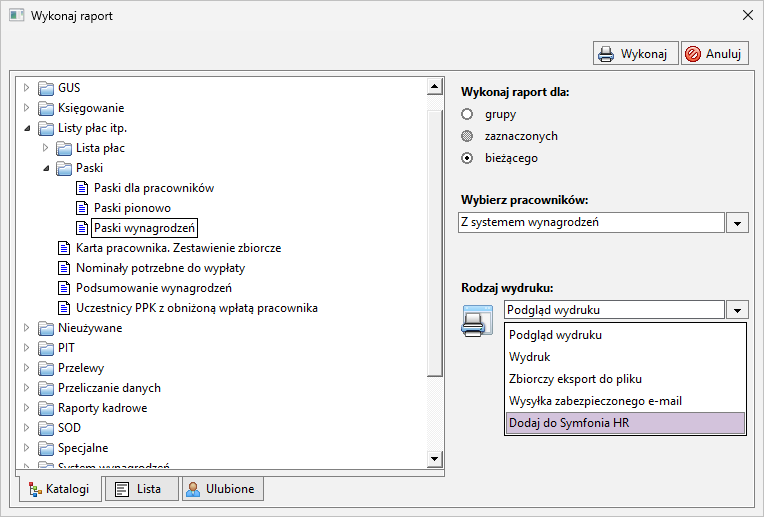Click the Przelewy folder icon
Screen dimensions: 764x517
point(46,368)
